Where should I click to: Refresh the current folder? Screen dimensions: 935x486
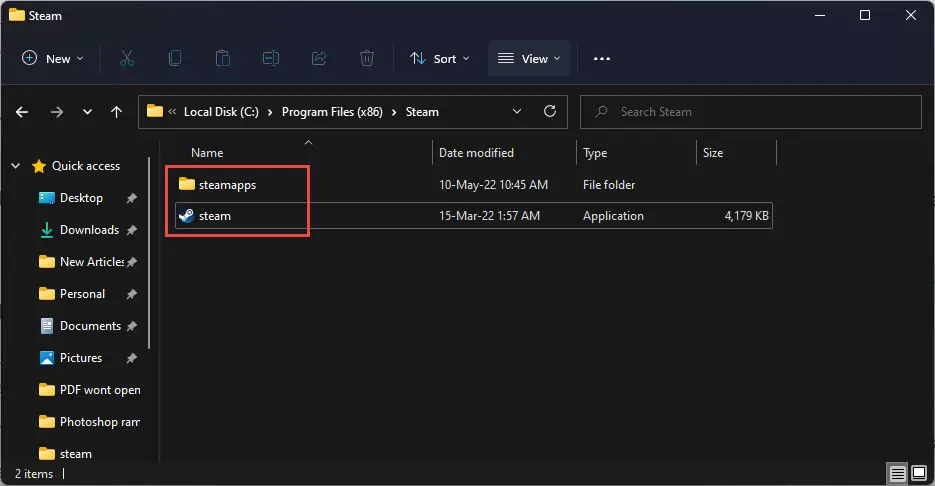[550, 112]
